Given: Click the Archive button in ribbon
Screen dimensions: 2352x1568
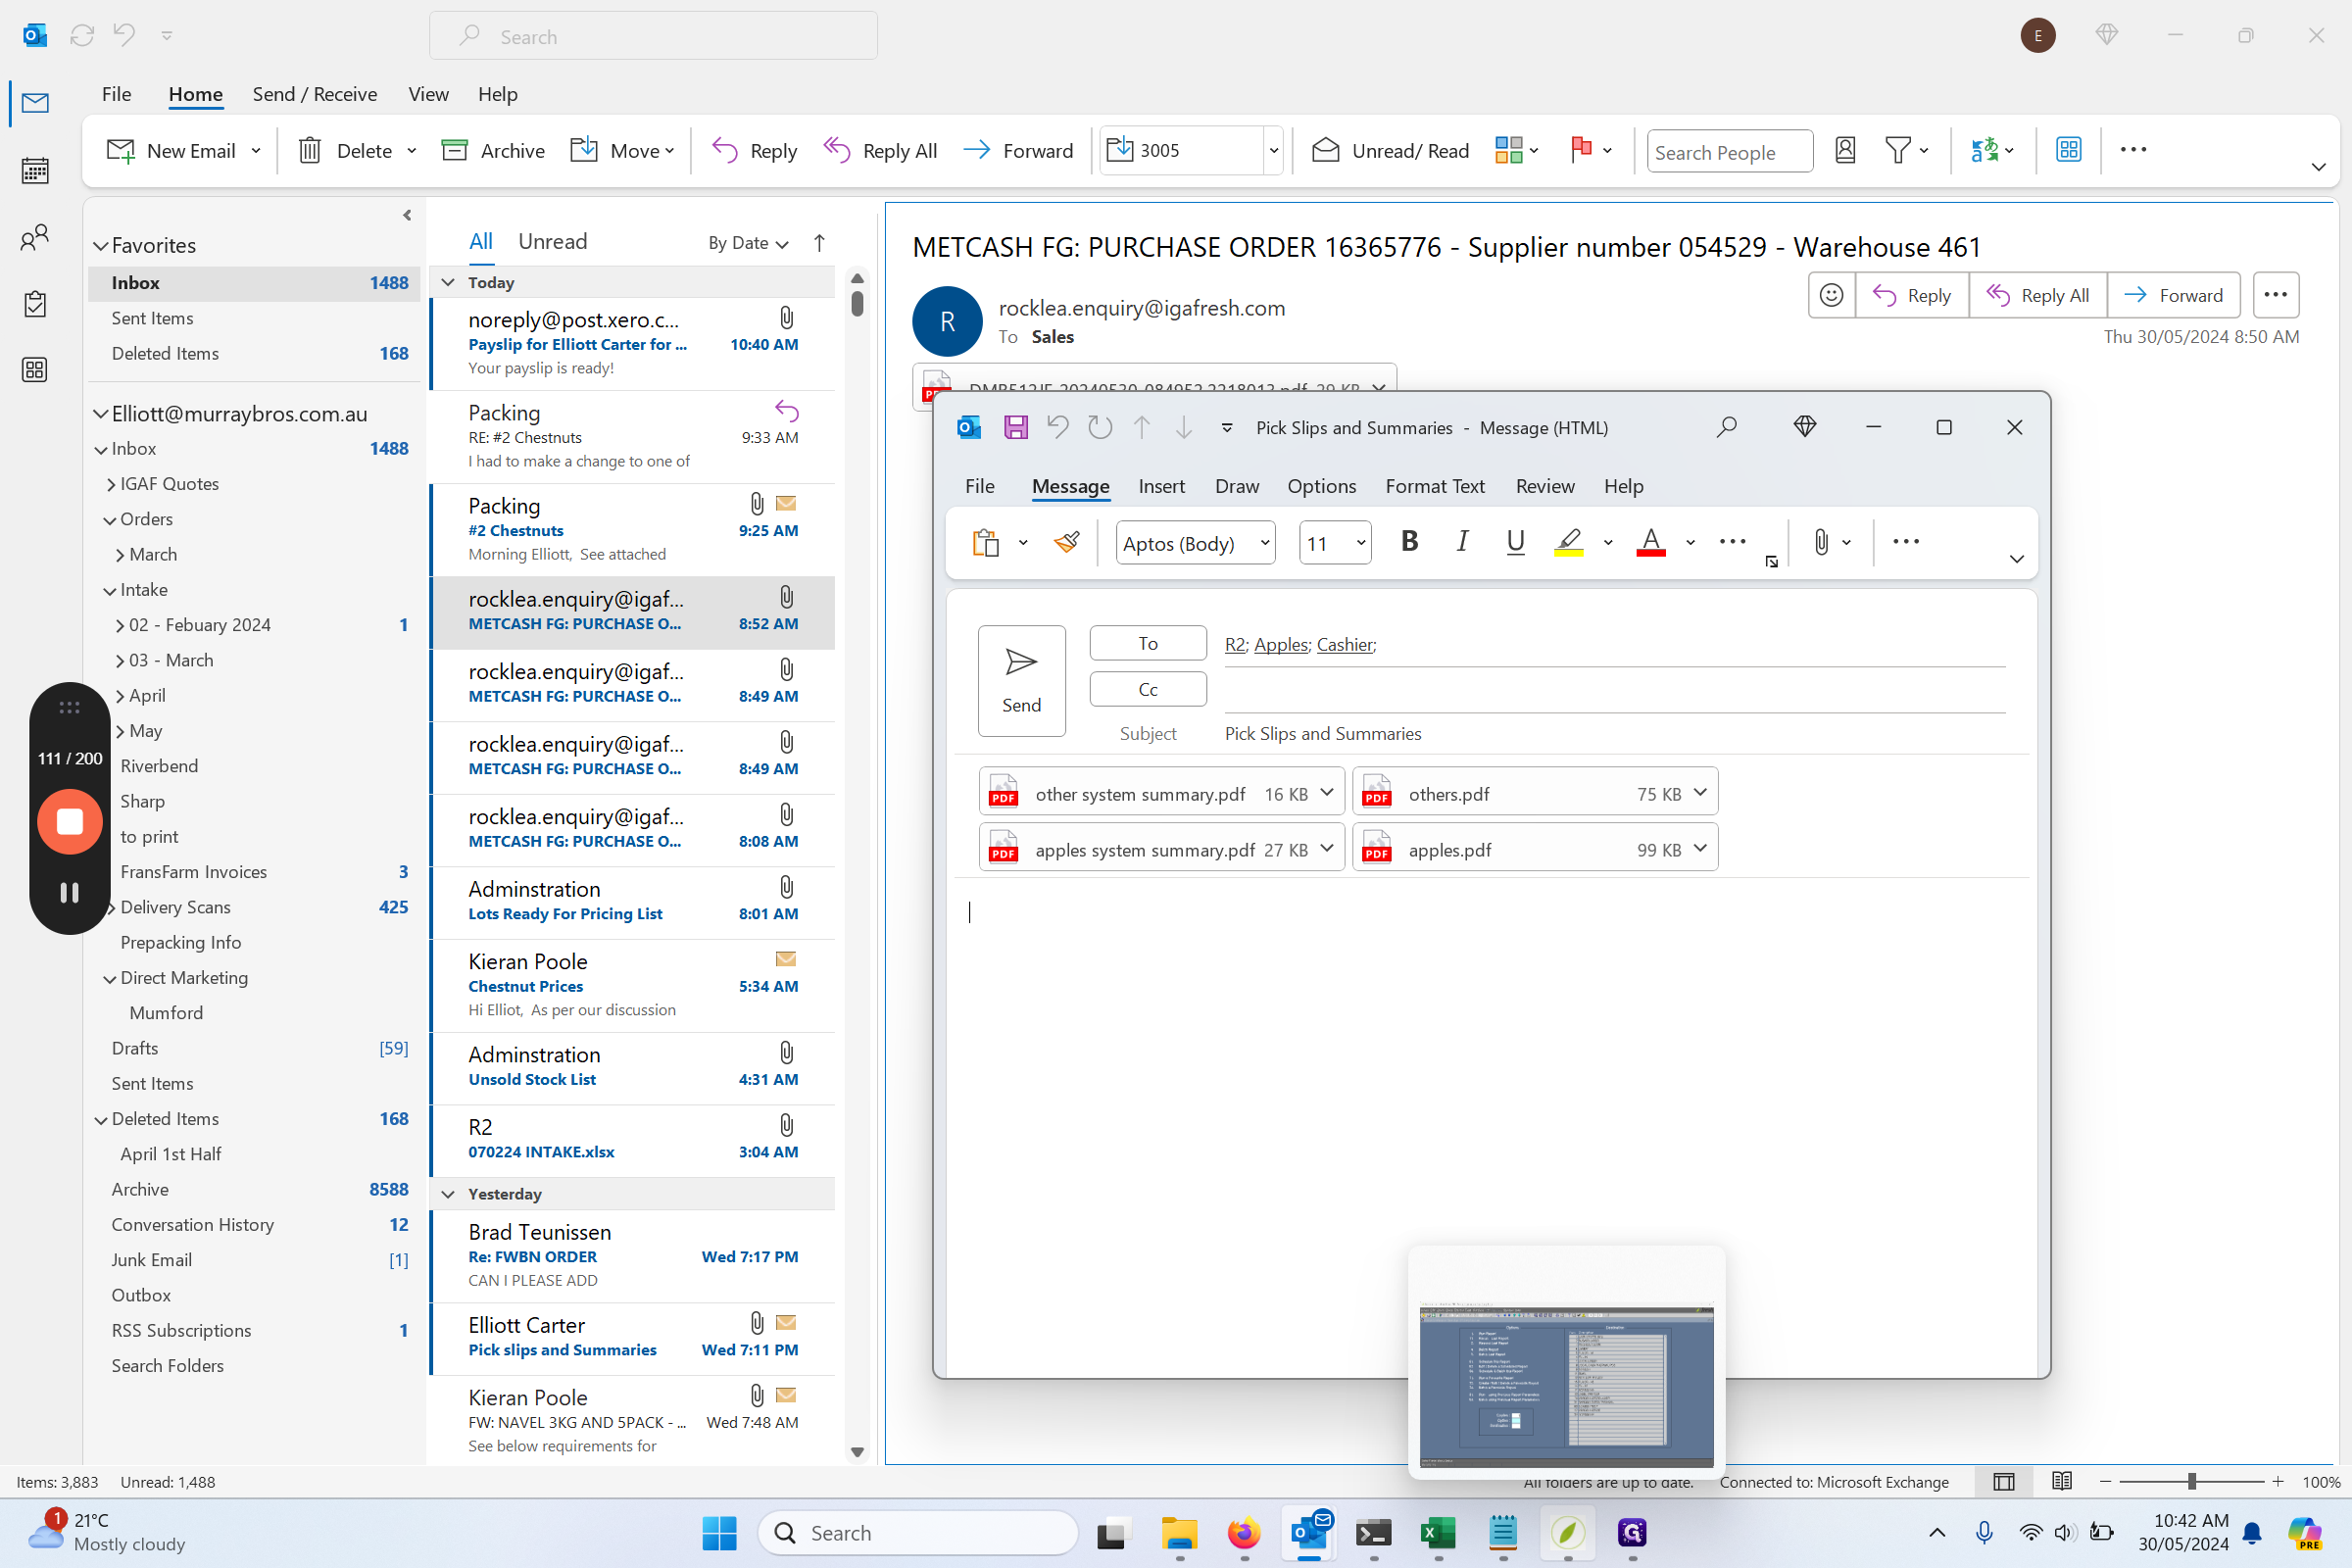Looking at the screenshot, I should (494, 150).
